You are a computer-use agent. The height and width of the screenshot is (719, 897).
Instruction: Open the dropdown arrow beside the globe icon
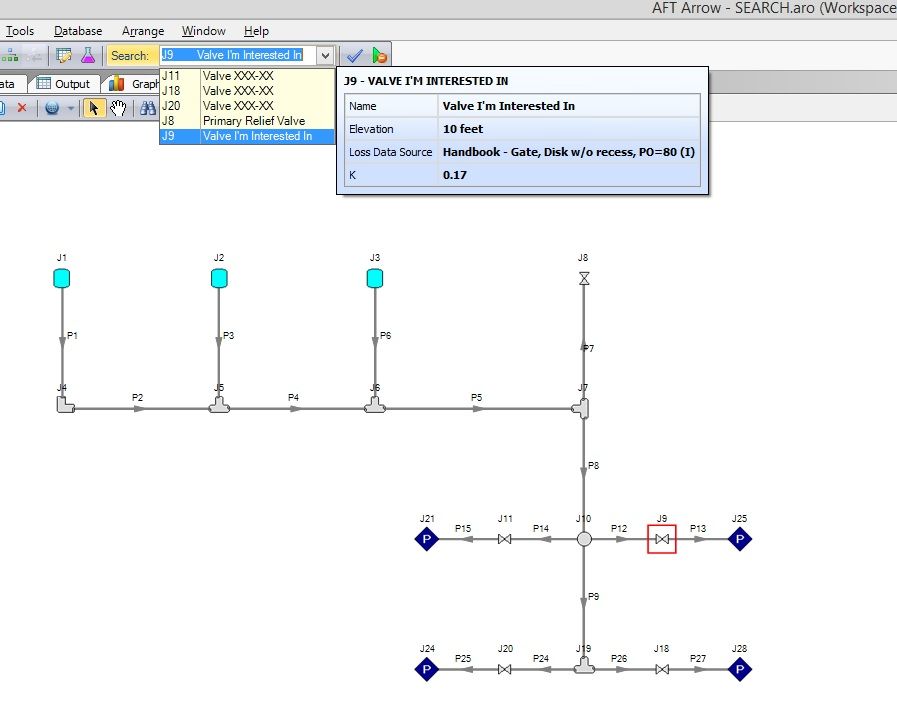[x=69, y=108]
